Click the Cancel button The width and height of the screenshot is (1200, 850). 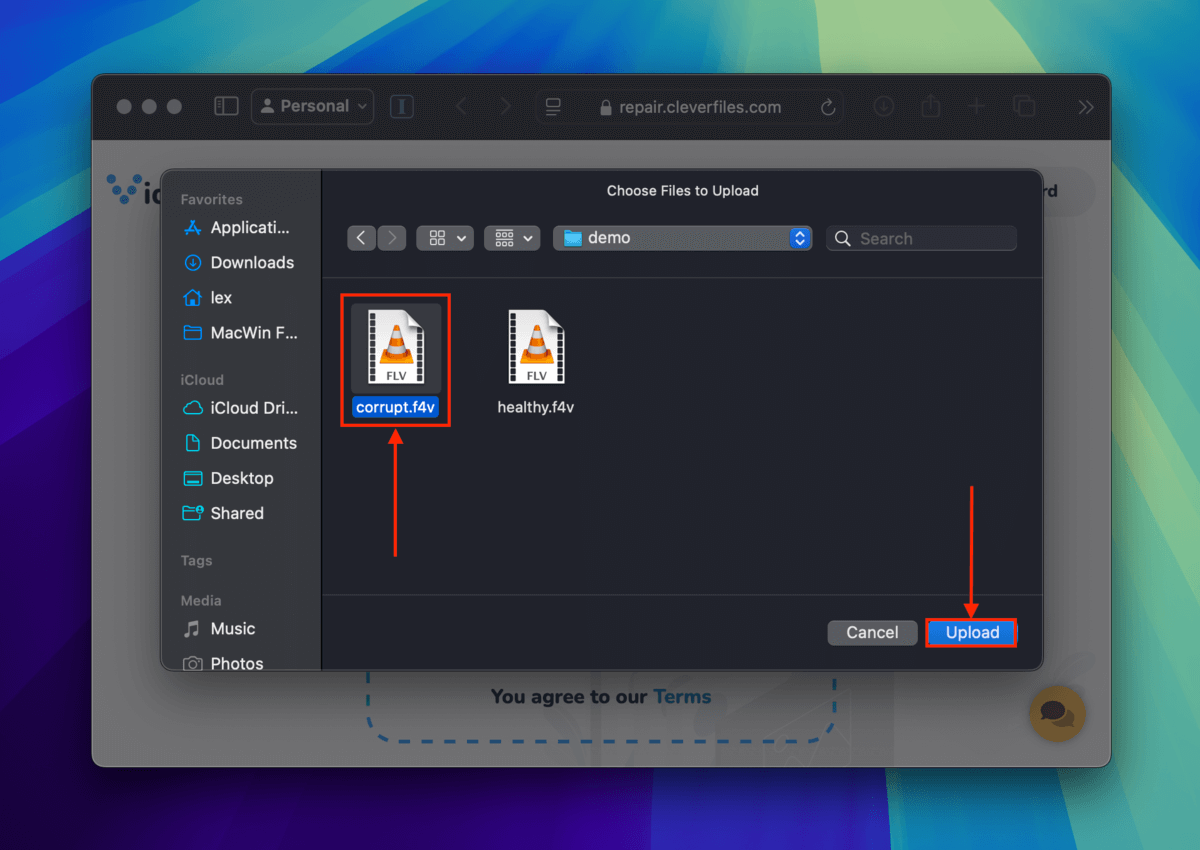(872, 632)
